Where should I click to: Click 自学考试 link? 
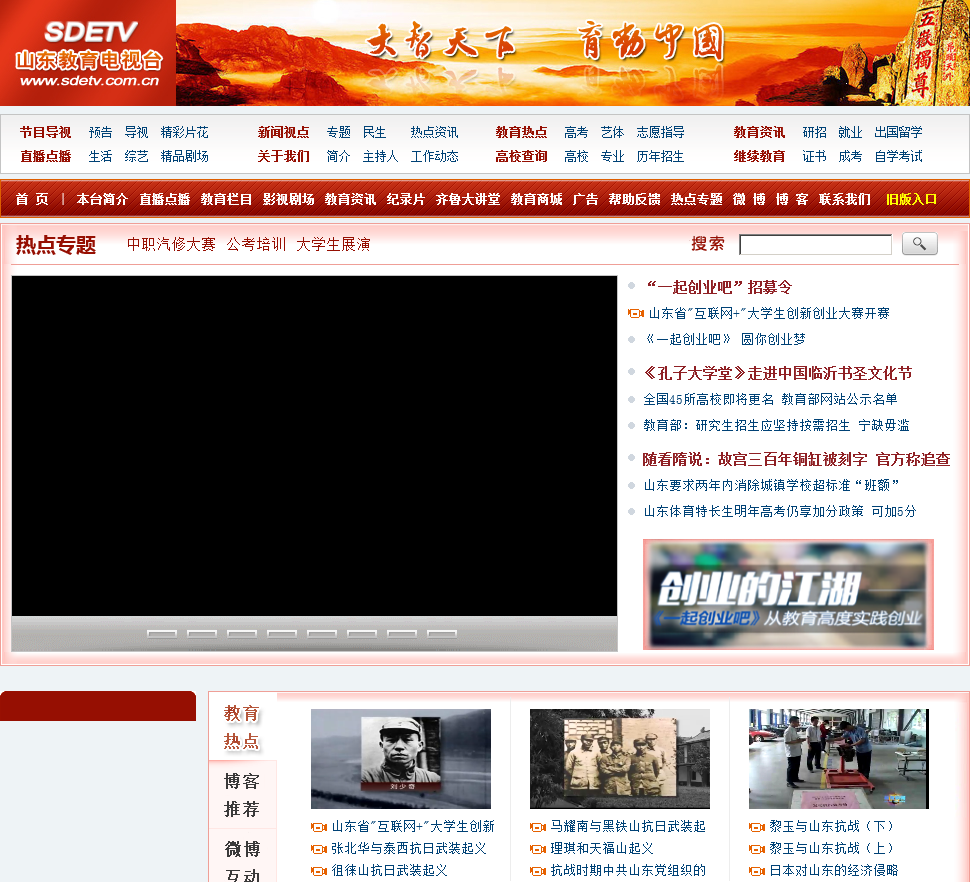(x=898, y=156)
